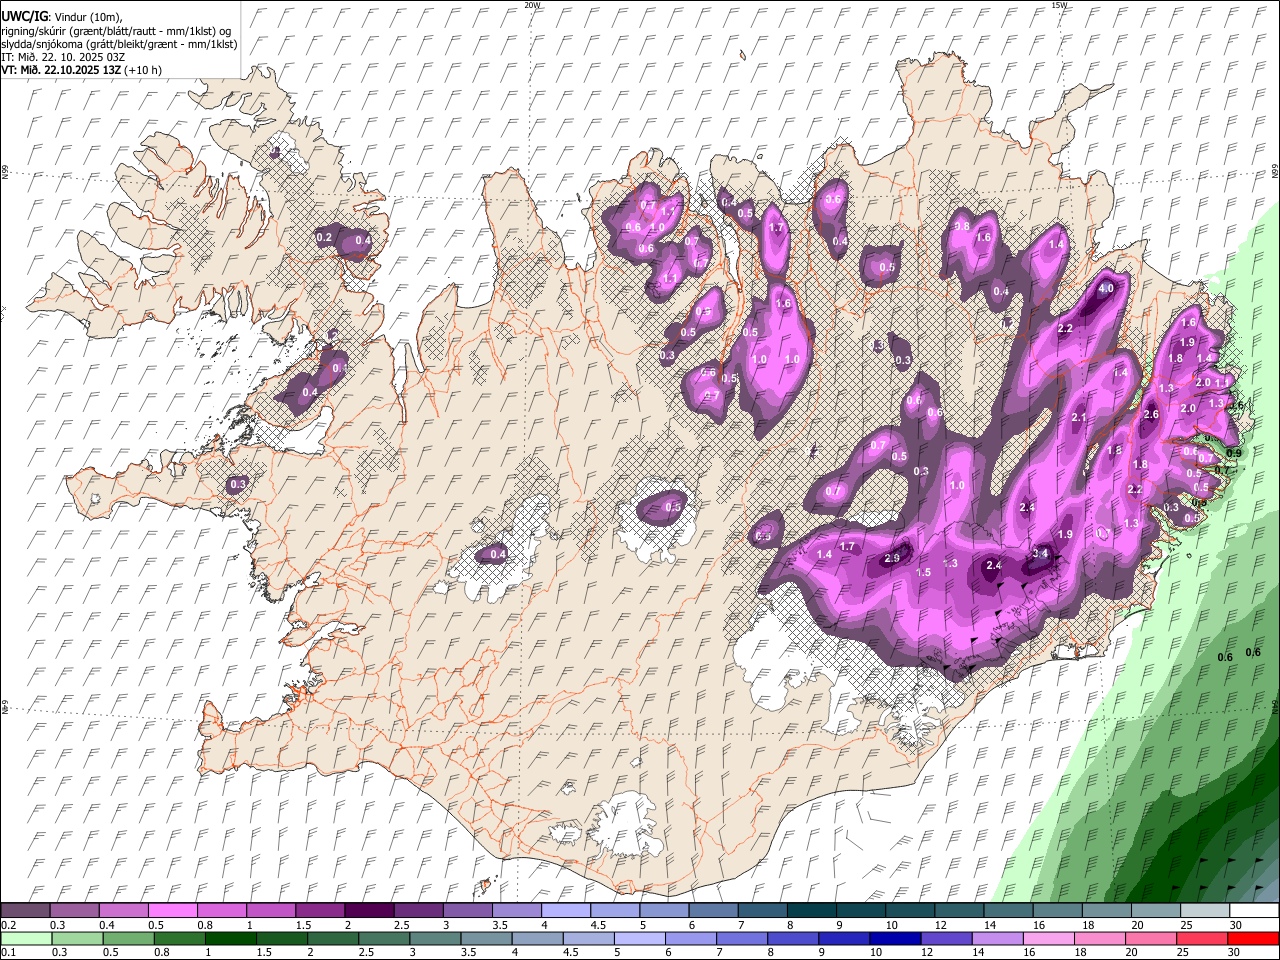Click the '3.4' snowfall value on the map
Viewport: 1280px width, 960px height.
pyautogui.click(x=1040, y=553)
